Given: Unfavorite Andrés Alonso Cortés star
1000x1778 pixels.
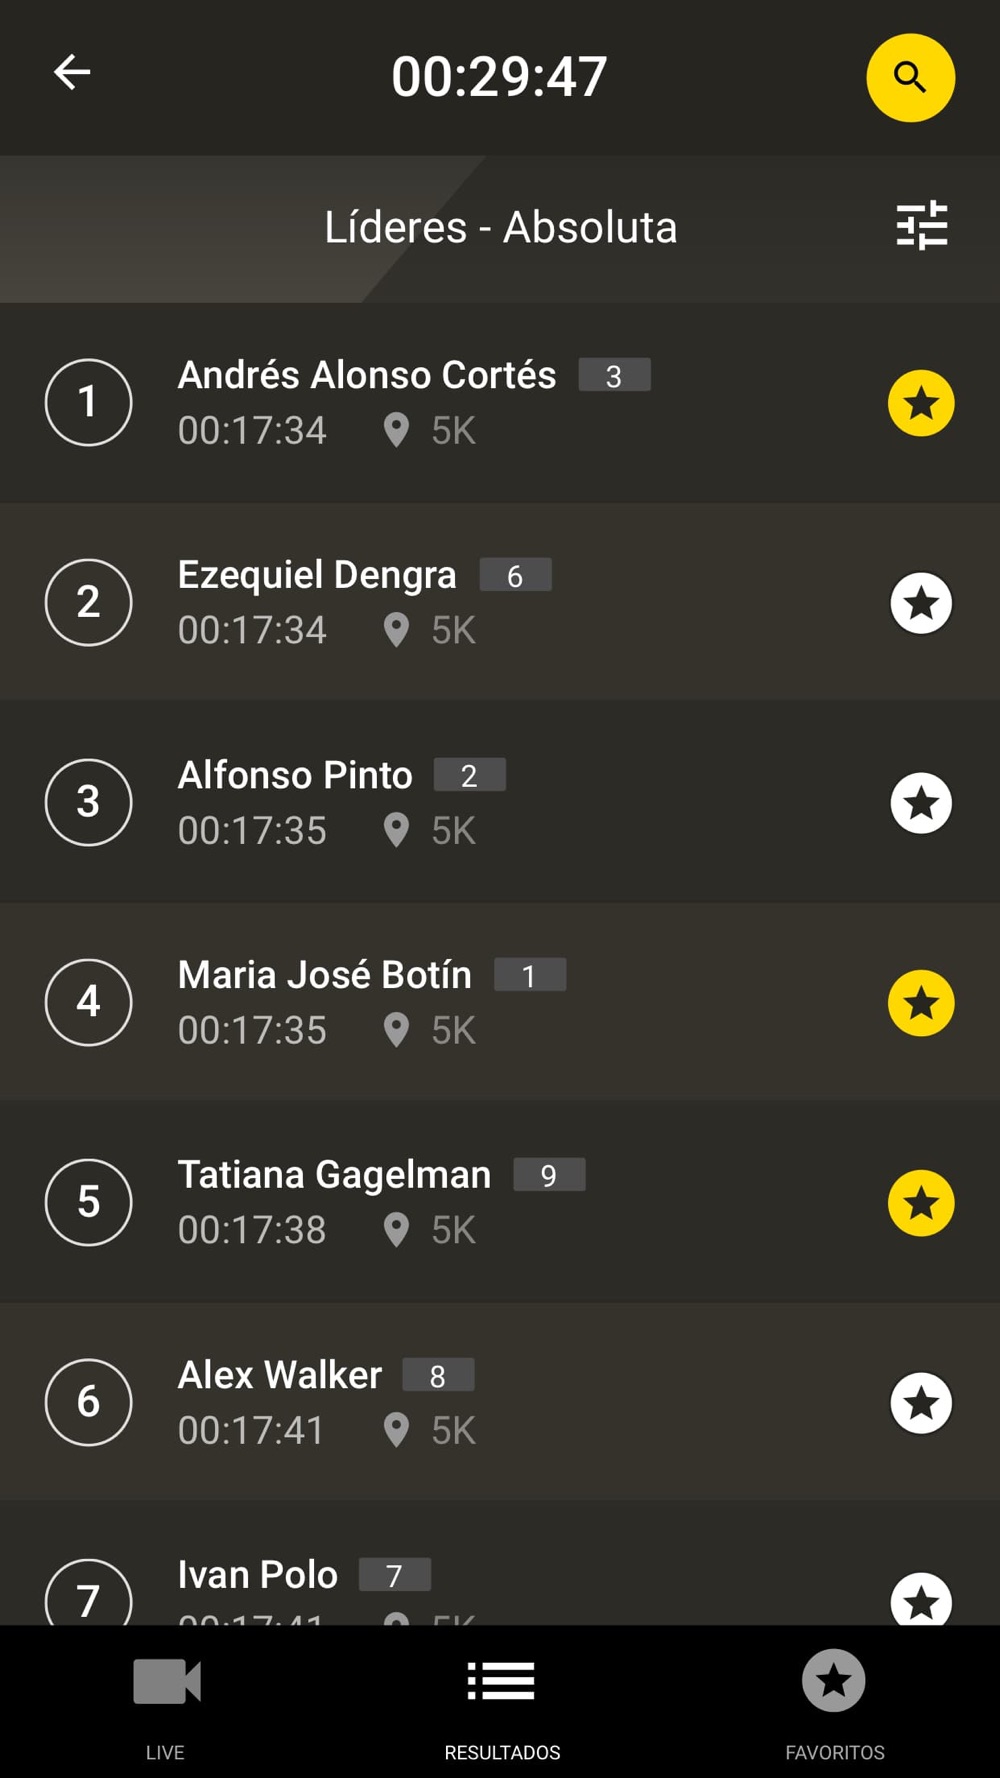Looking at the screenshot, I should point(920,403).
